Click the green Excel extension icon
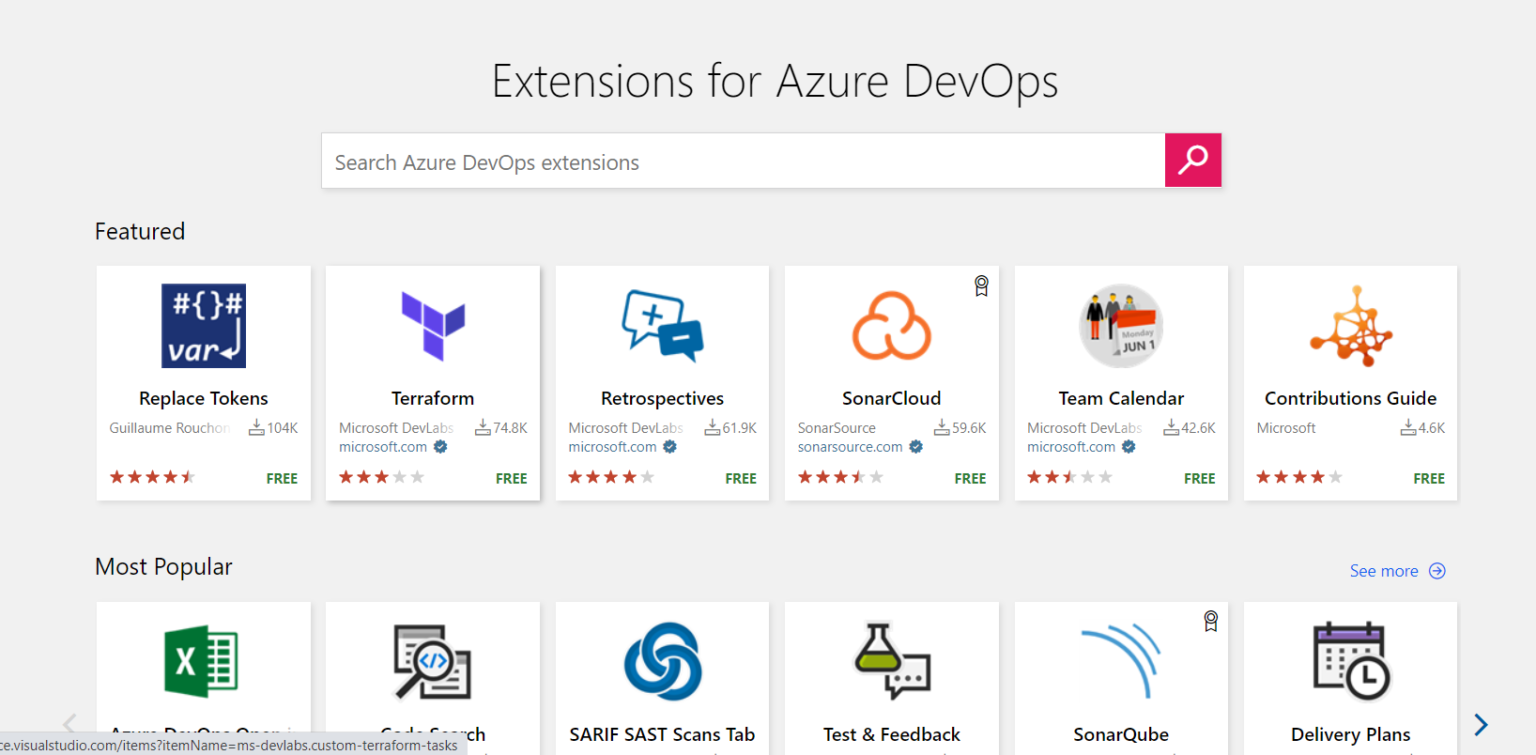 tap(201, 661)
